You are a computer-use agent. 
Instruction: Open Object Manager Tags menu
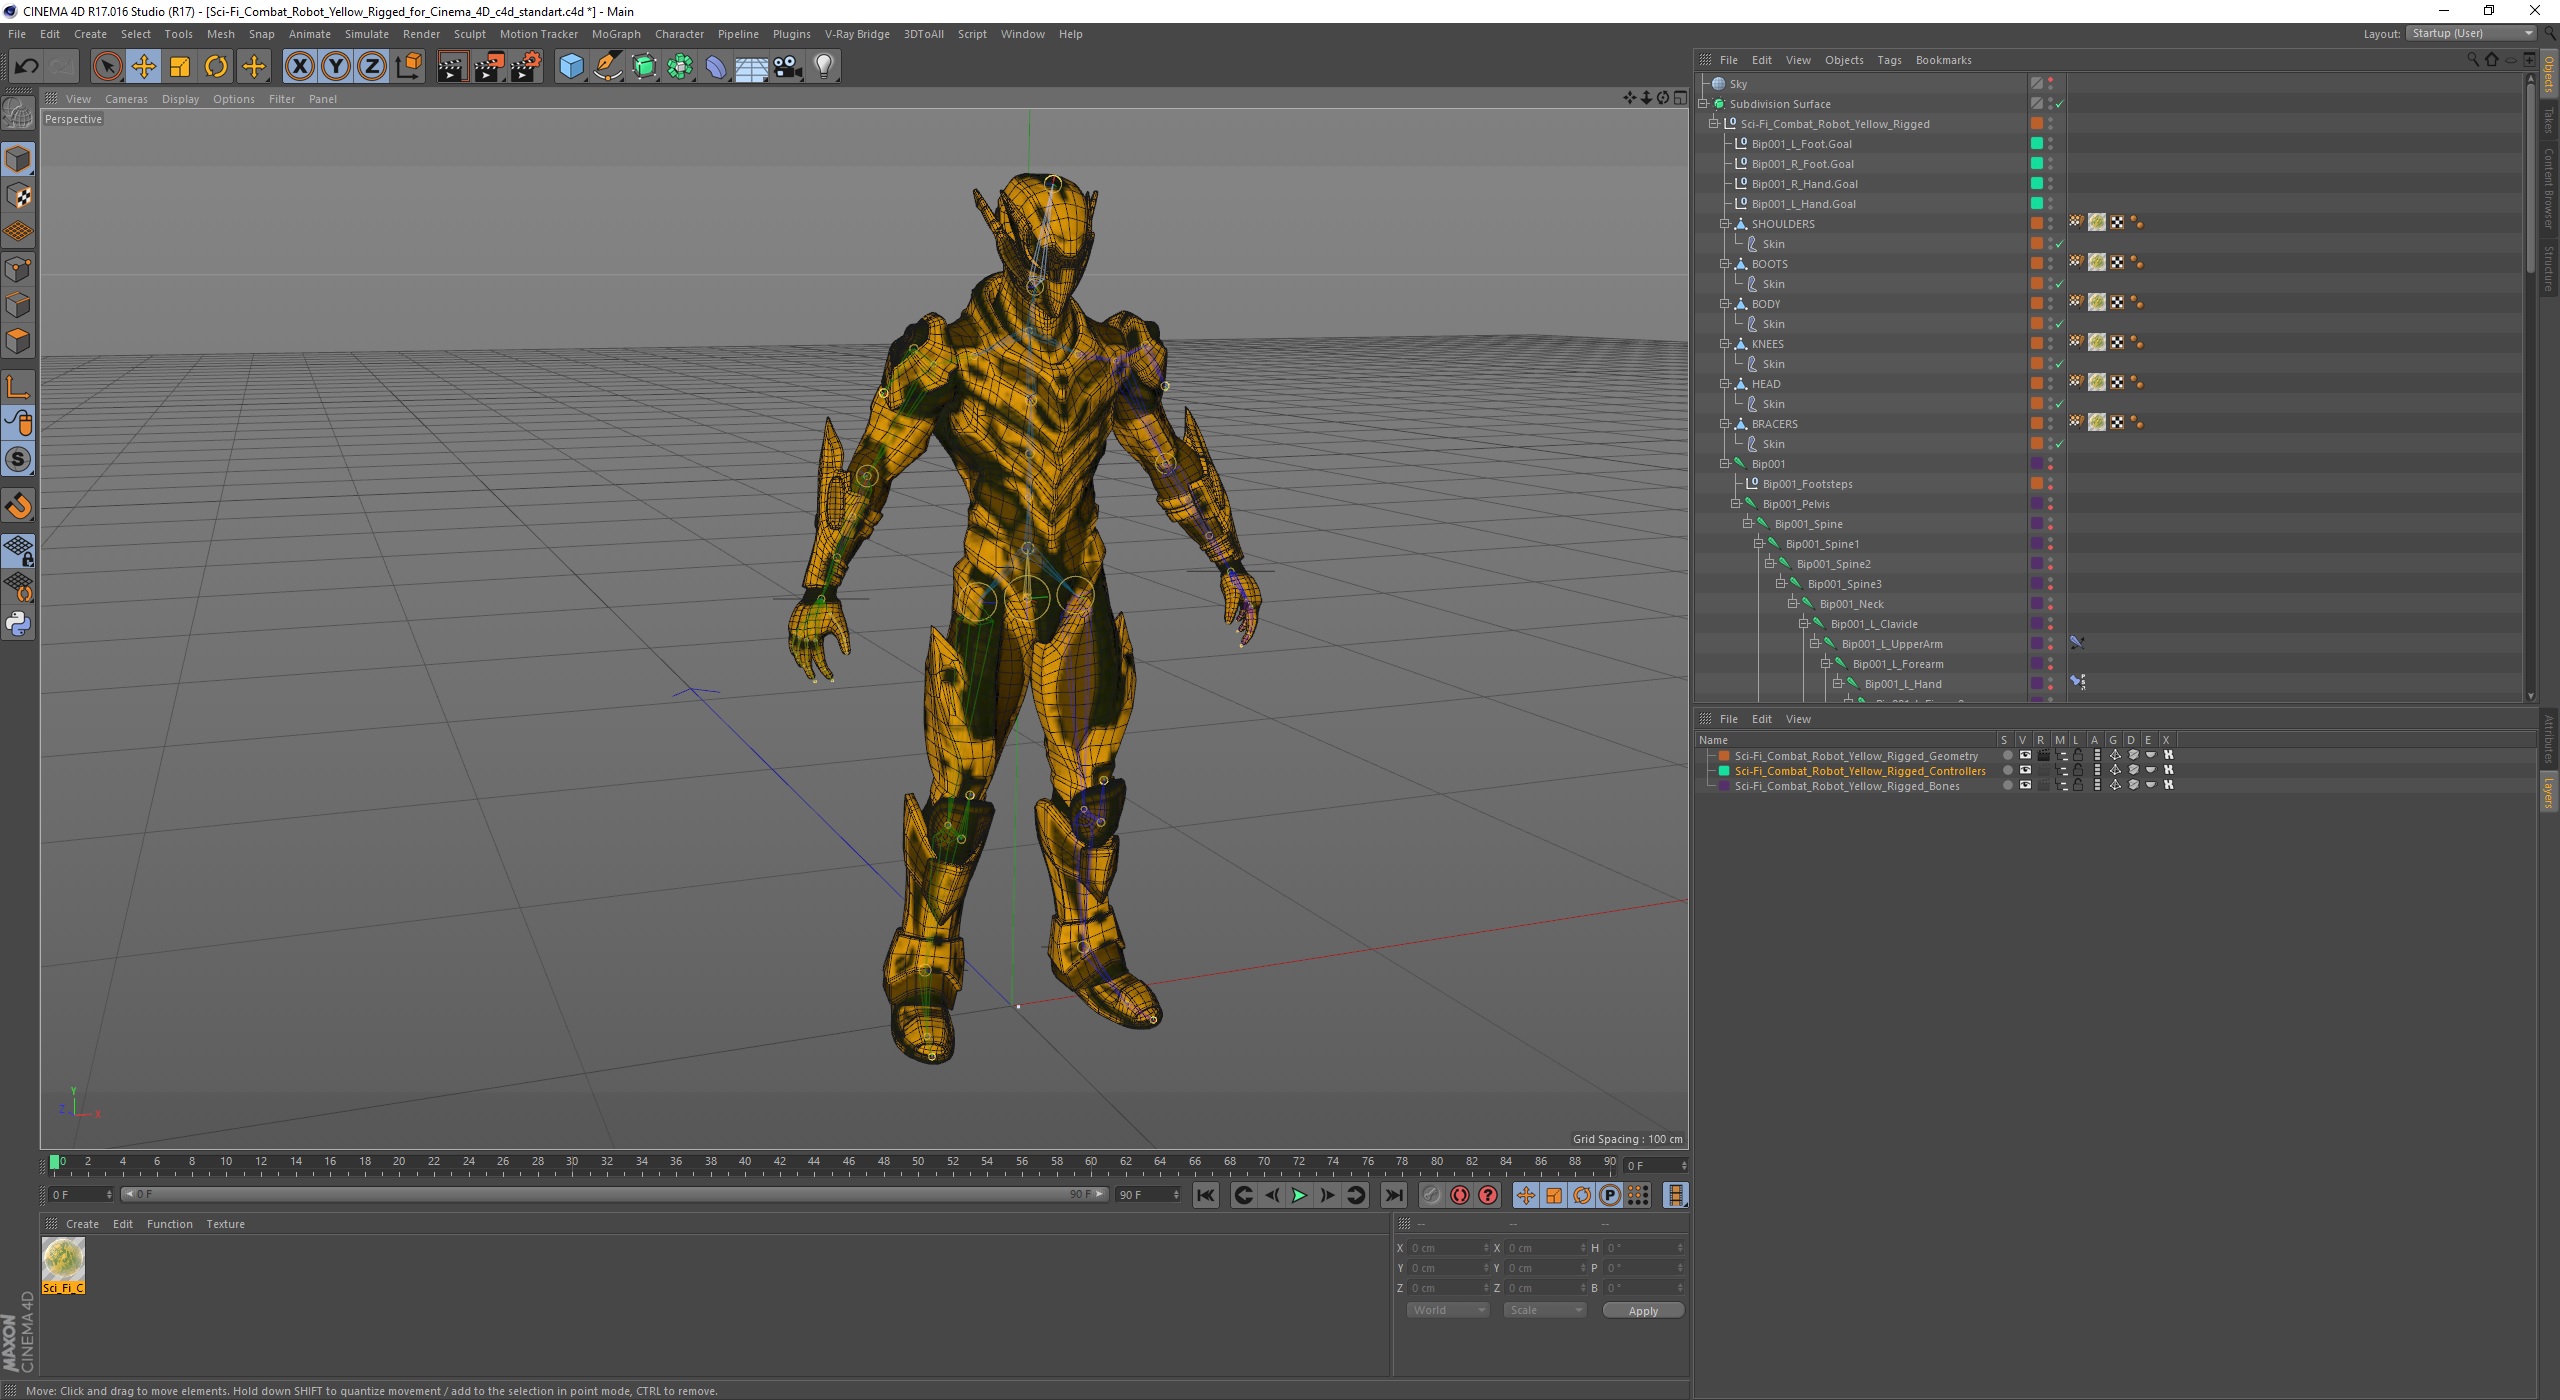coord(1889,60)
